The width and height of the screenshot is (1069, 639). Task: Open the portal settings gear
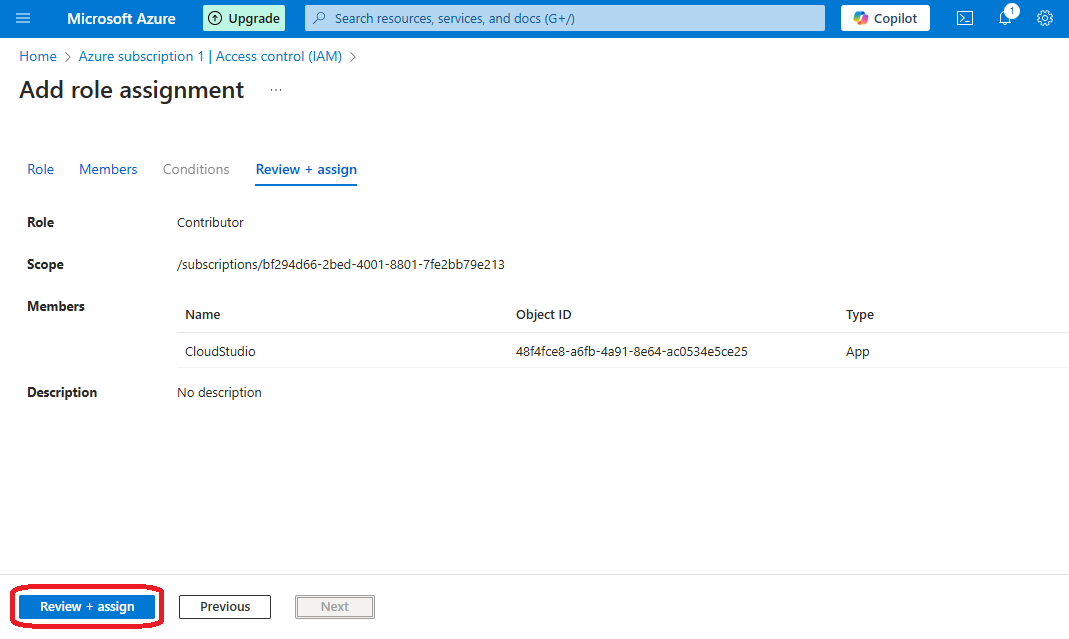1045,18
